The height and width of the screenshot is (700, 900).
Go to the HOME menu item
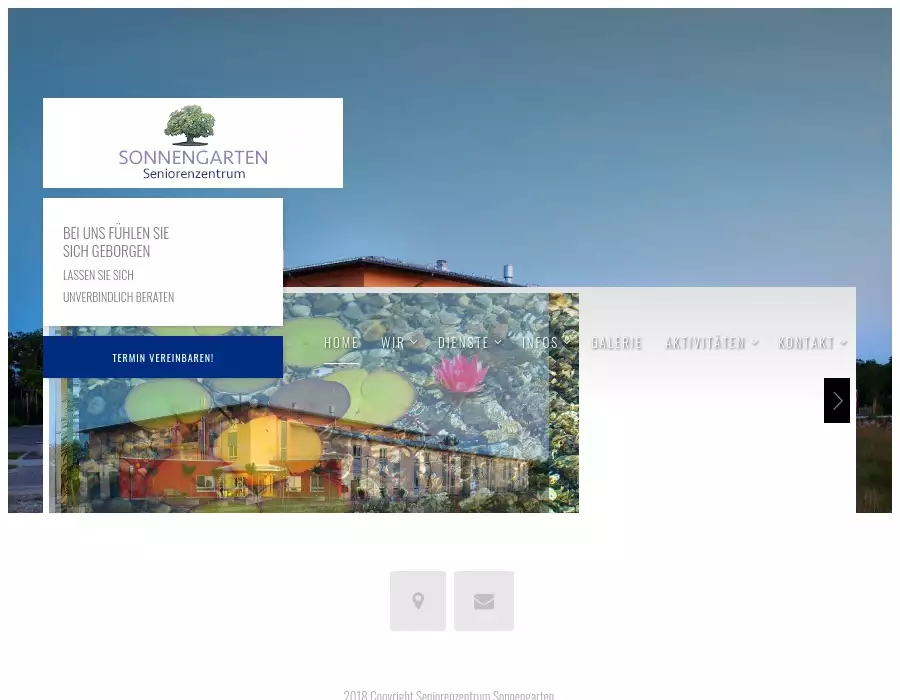341,343
